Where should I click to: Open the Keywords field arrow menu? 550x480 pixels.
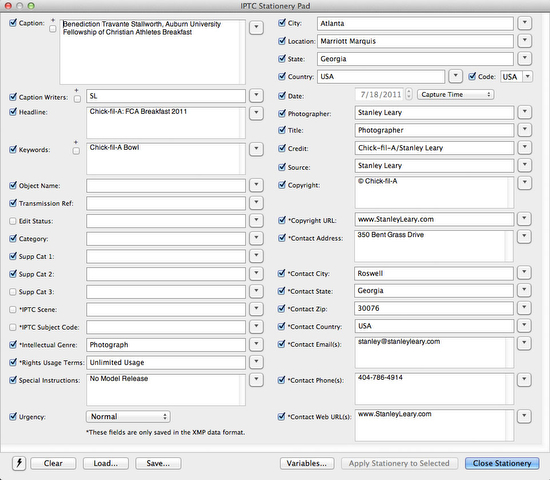tap(256, 149)
